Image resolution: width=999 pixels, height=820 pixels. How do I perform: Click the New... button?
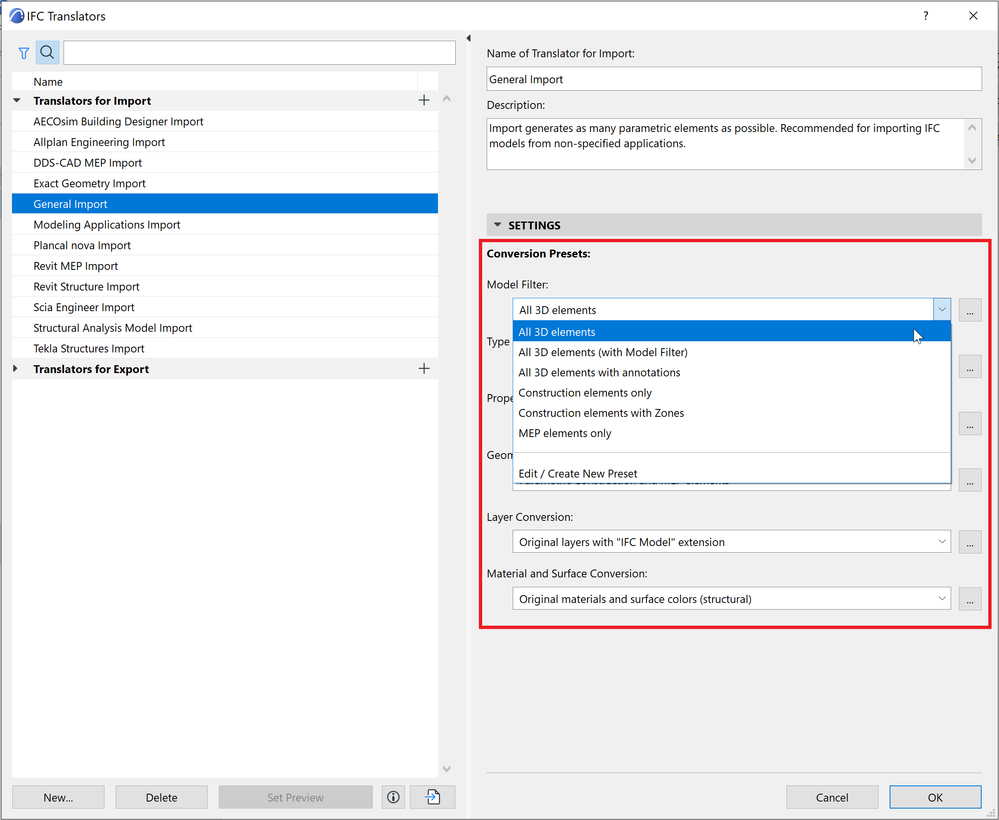point(58,797)
